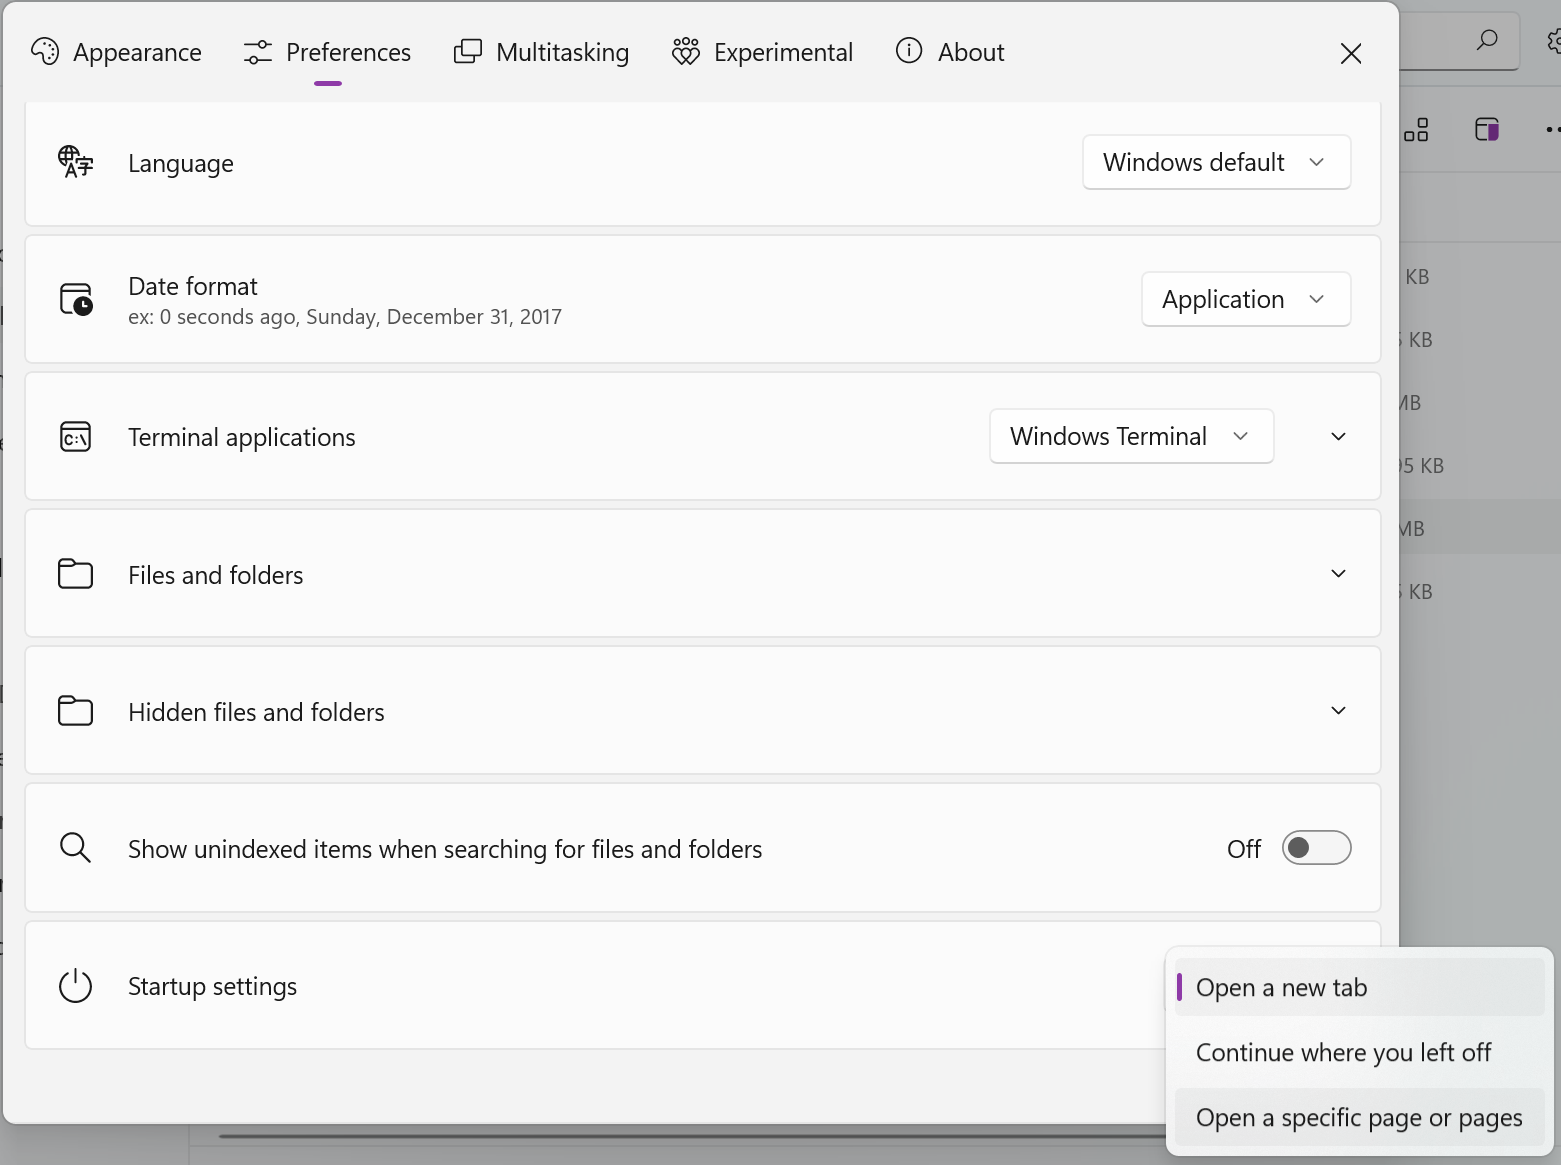
Task: Enable showing unindexed items when searching
Action: click(1316, 847)
